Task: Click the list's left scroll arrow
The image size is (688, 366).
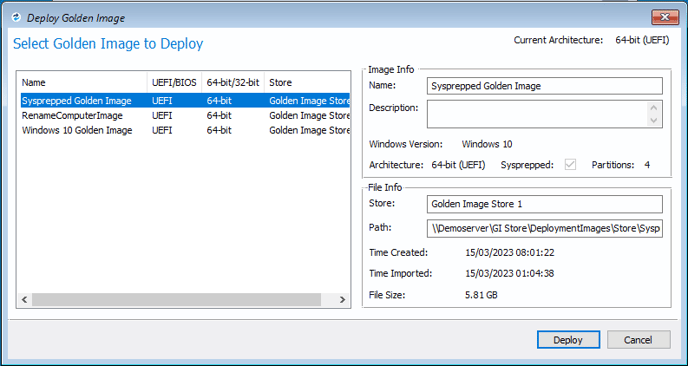Action: coord(25,300)
